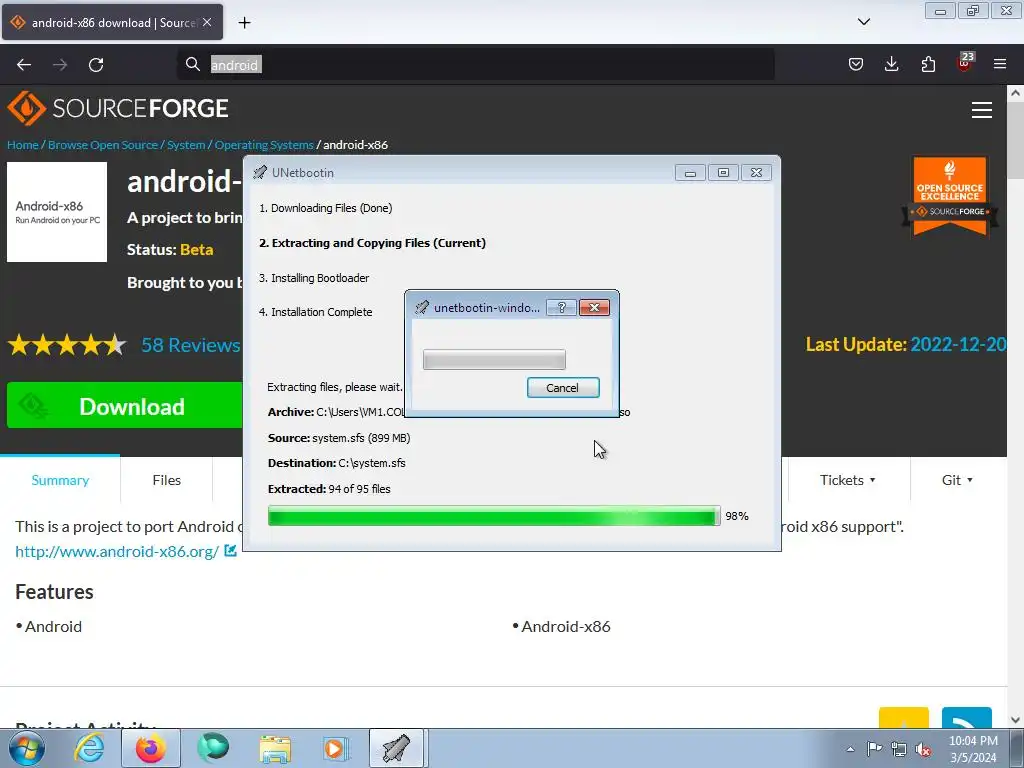Open the System breadcrumb link
The image size is (1024, 768).
click(x=186, y=145)
